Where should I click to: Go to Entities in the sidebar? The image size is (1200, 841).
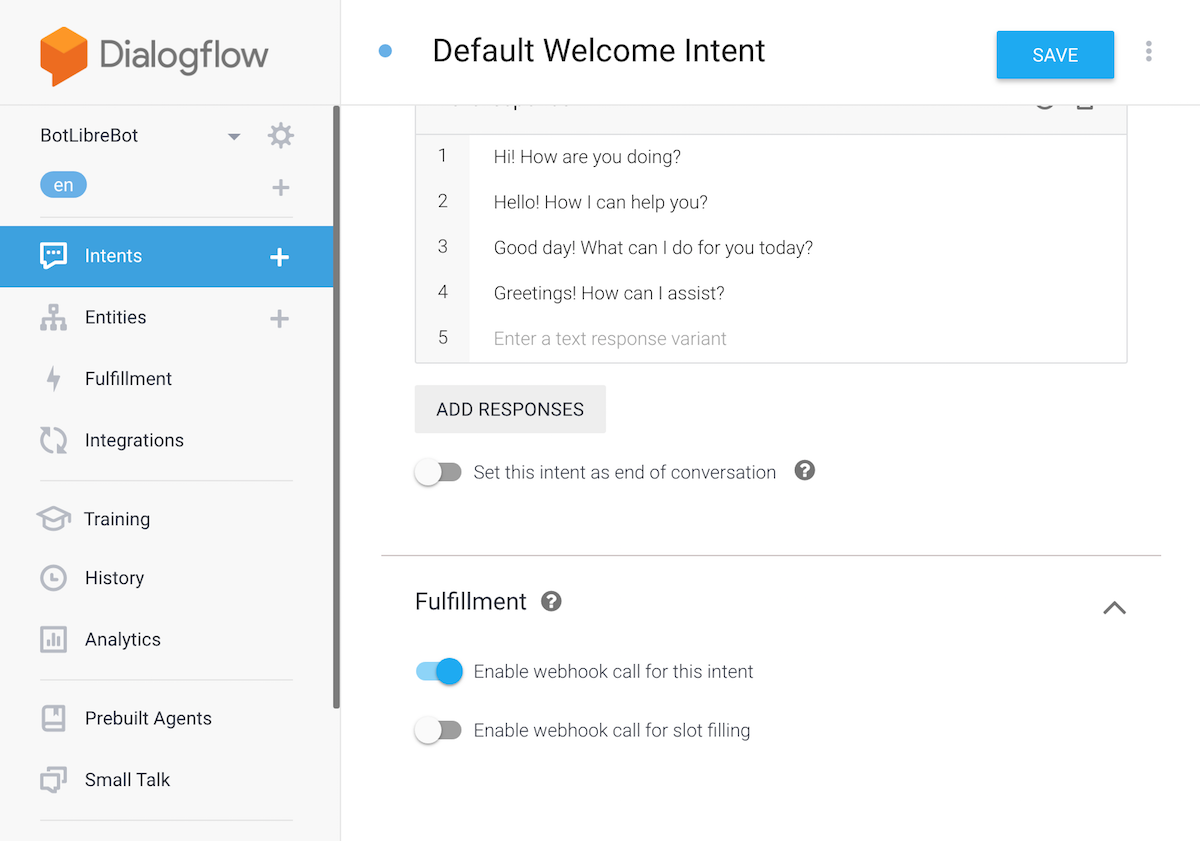pyautogui.click(x=115, y=317)
